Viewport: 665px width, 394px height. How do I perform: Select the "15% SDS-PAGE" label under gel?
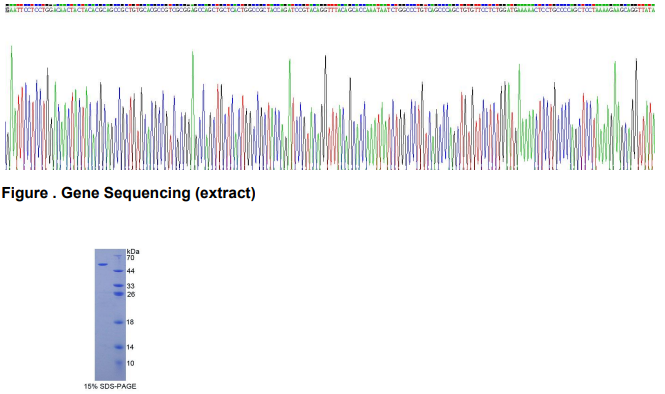(110, 386)
